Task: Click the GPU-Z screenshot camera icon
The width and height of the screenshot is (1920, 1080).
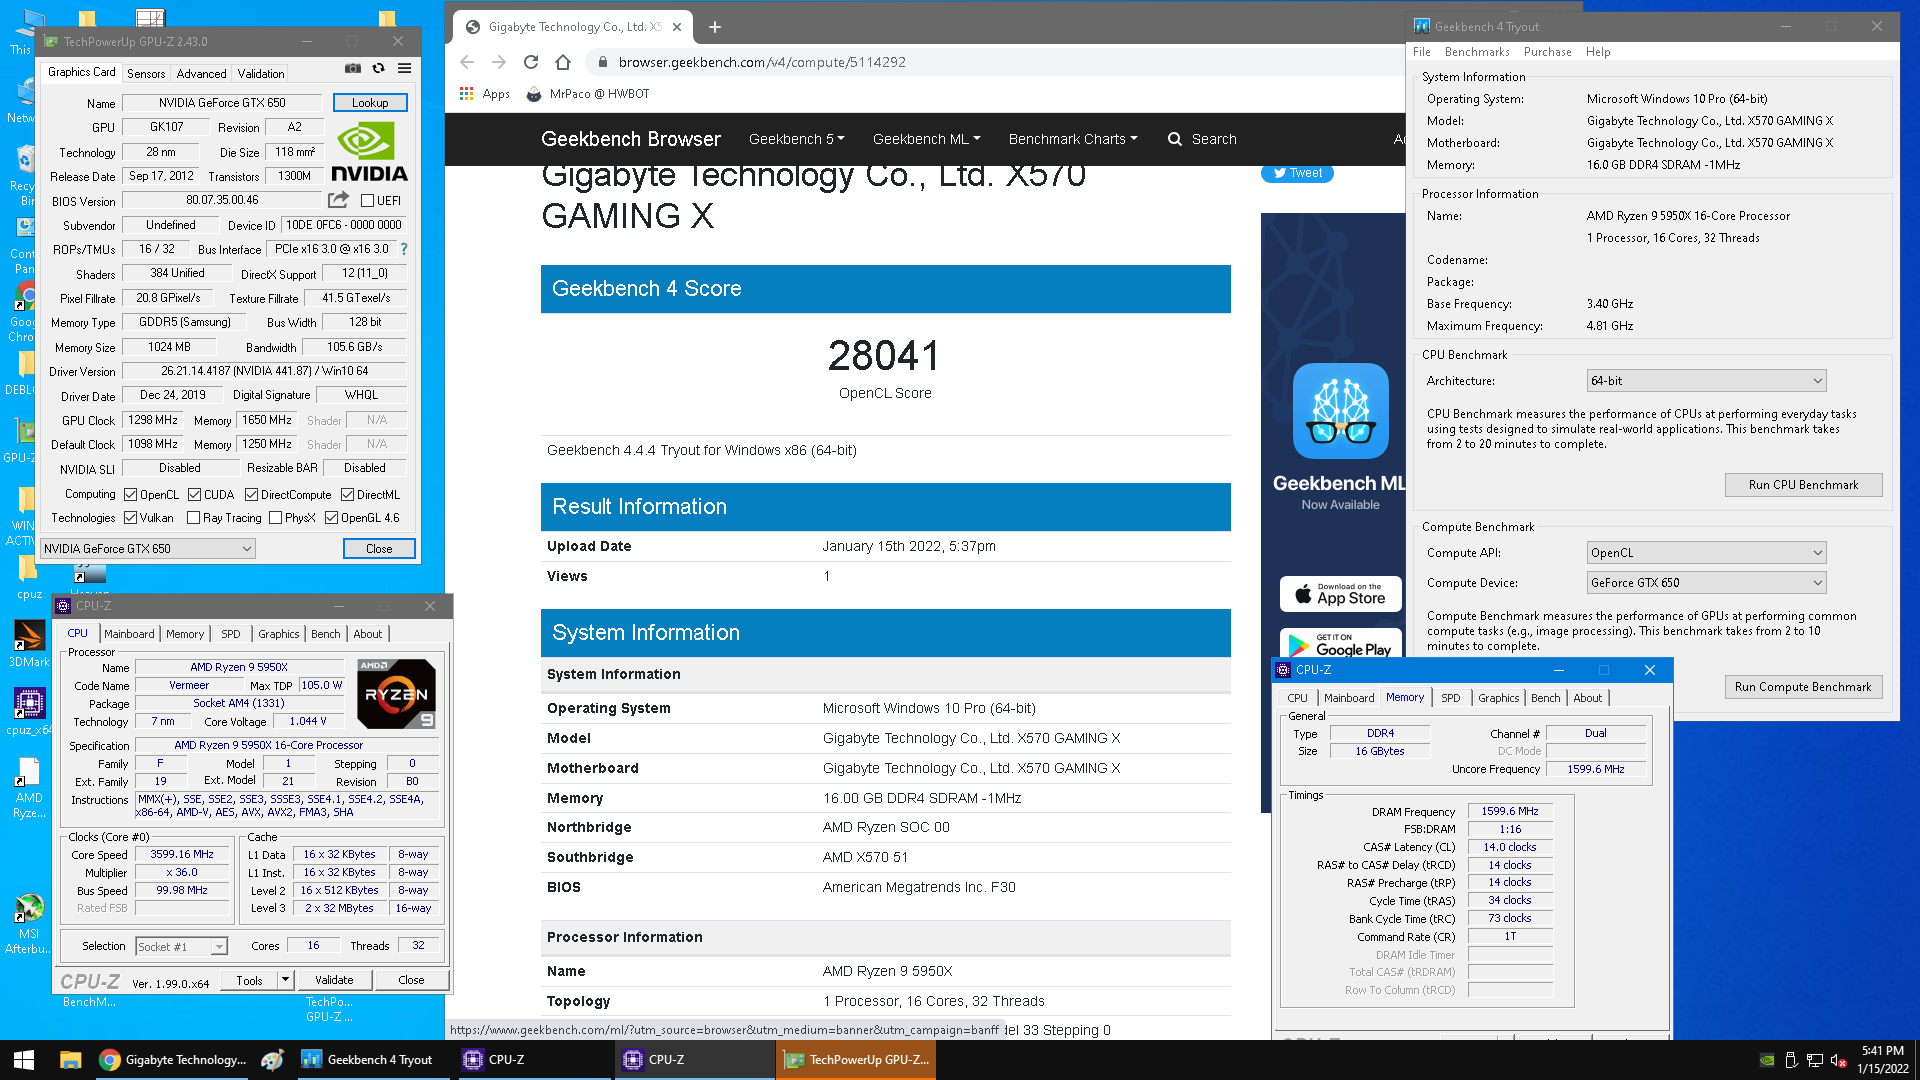Action: click(x=353, y=69)
